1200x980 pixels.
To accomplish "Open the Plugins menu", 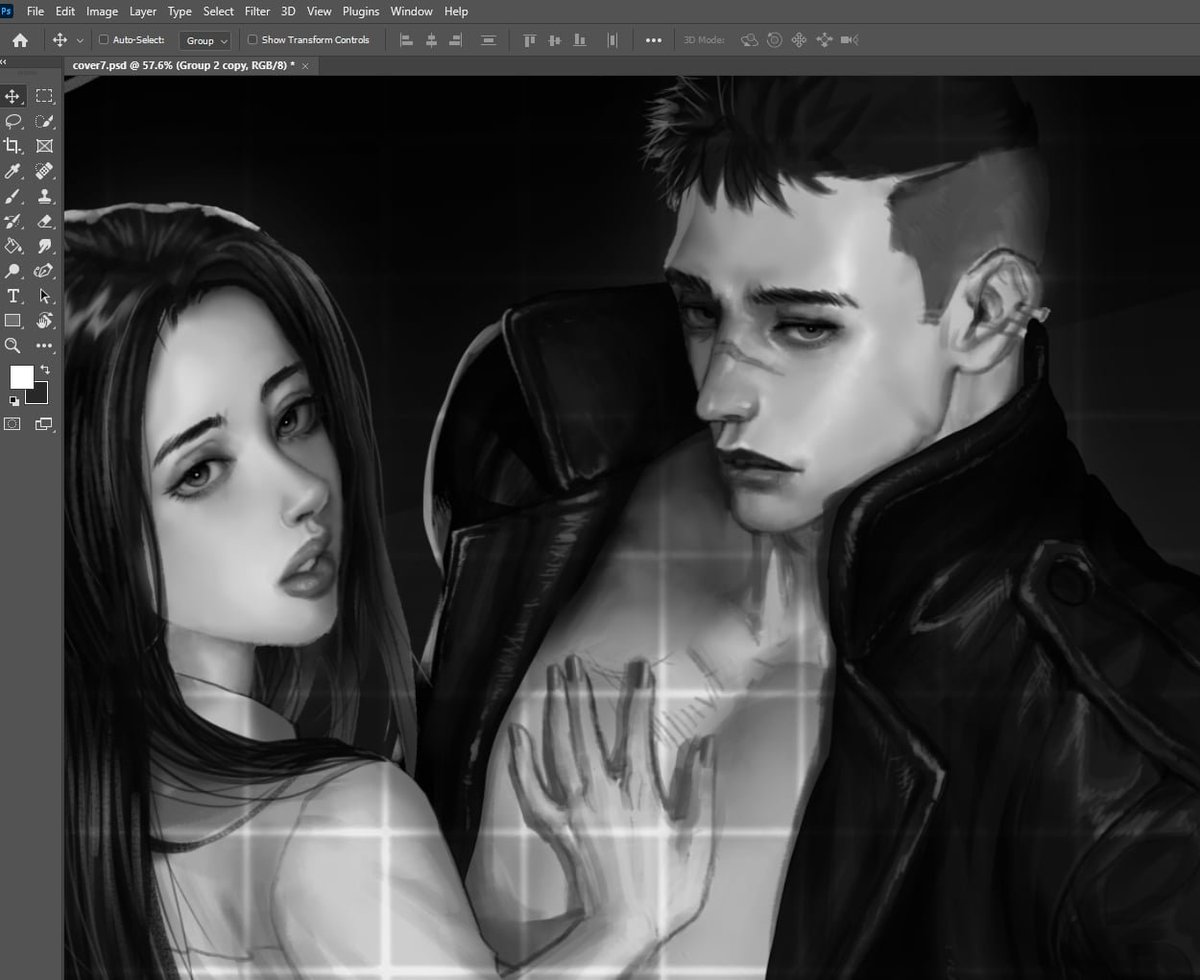I will point(361,11).
